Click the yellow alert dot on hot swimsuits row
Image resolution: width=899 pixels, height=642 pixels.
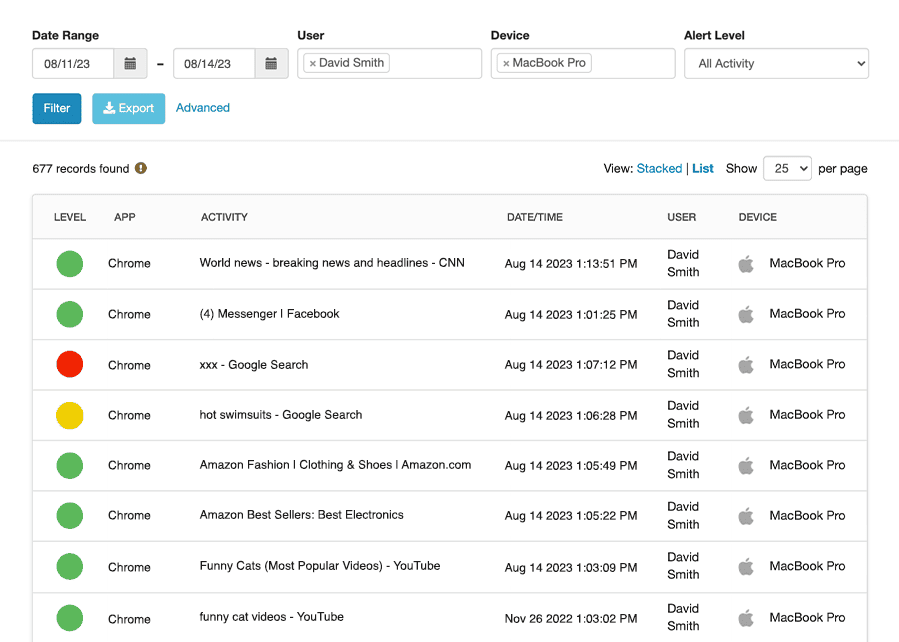69,414
